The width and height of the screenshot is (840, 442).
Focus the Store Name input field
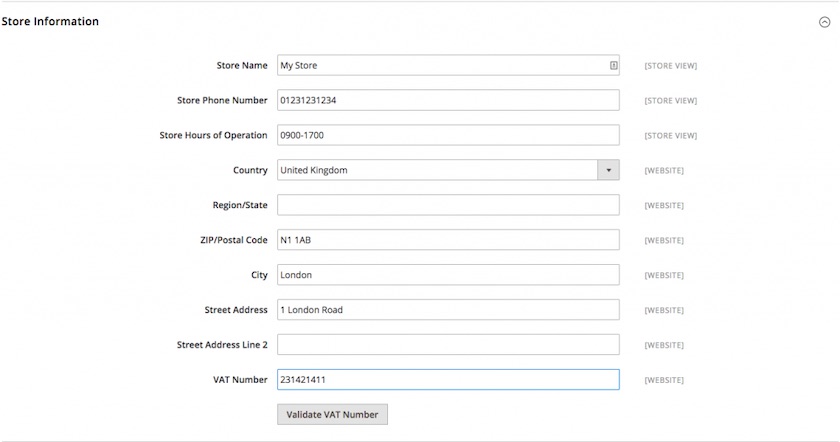(x=448, y=65)
